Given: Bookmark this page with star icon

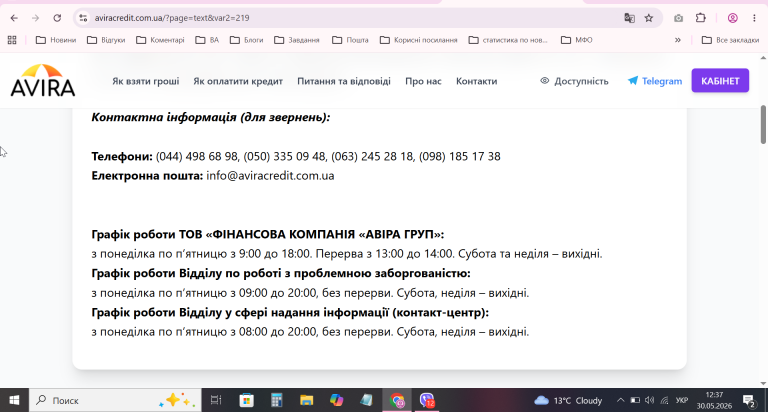Looking at the screenshot, I should (x=649, y=18).
